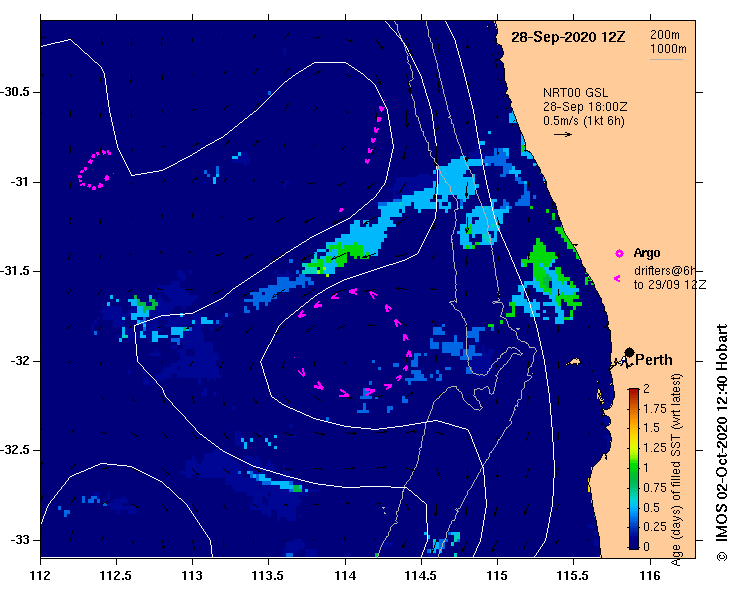This screenshot has width=739, height=592.
Task: Click the latitude axis label '-32'
Action: click(x=19, y=361)
